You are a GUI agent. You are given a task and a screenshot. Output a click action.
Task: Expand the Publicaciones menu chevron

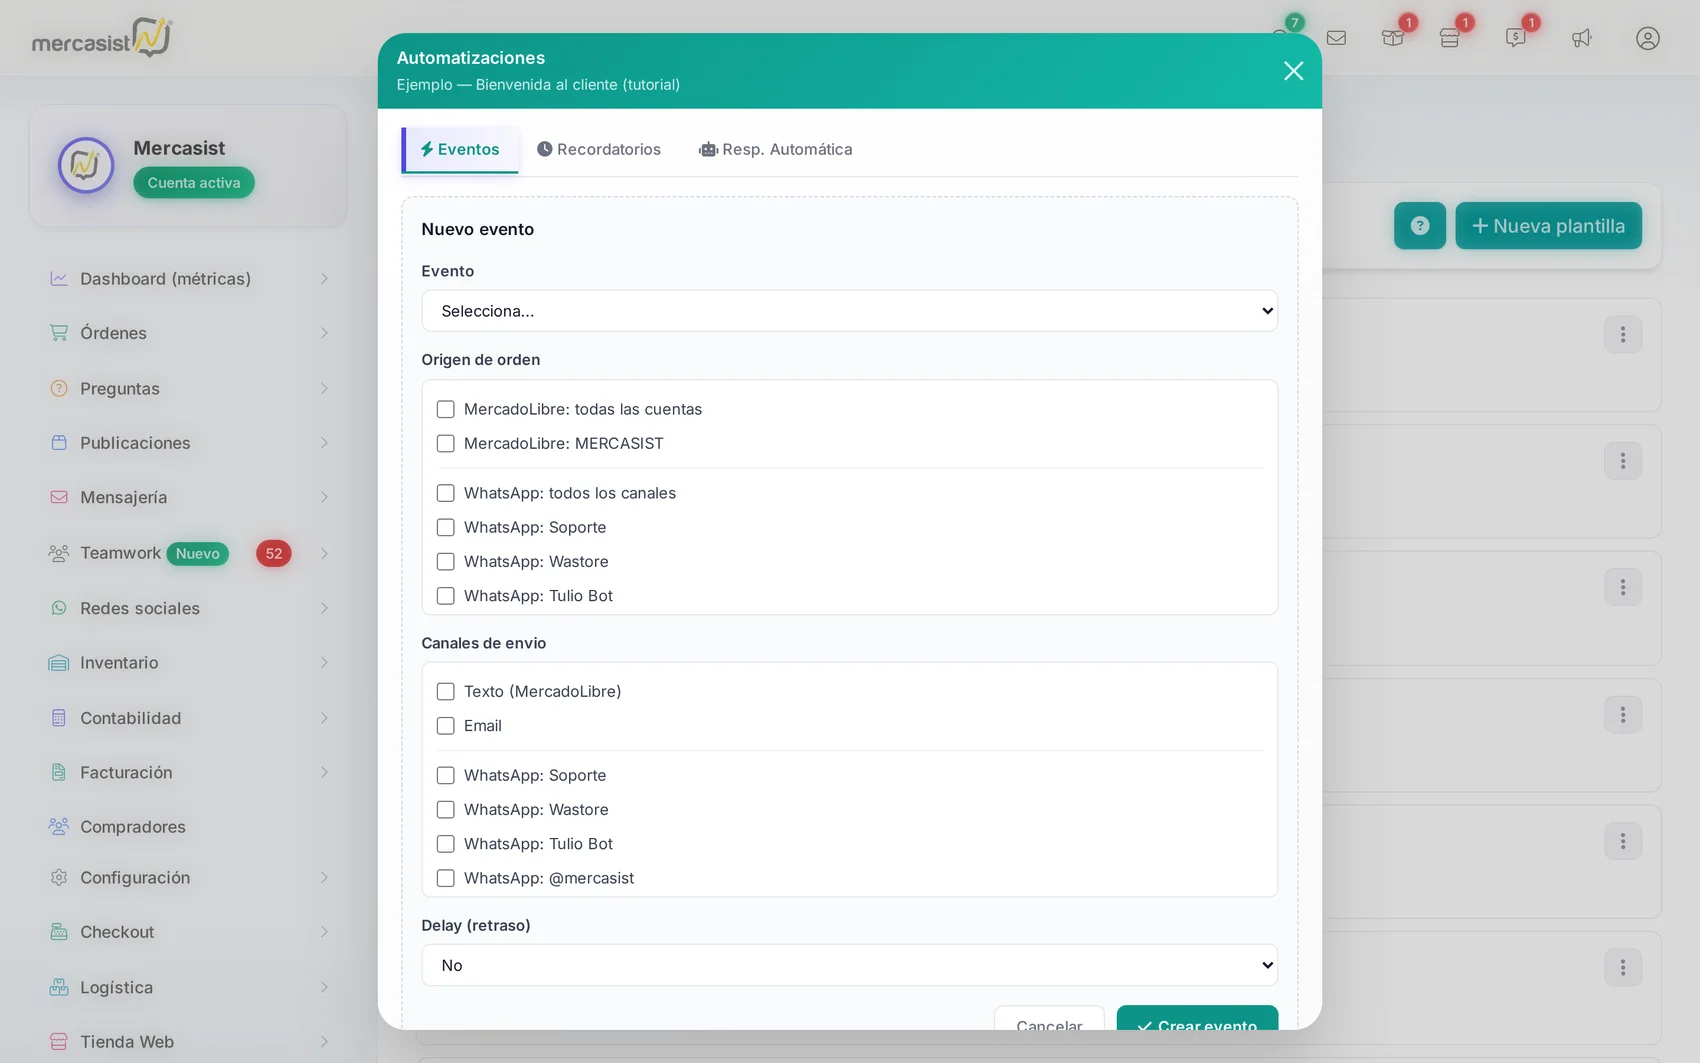[x=324, y=443]
